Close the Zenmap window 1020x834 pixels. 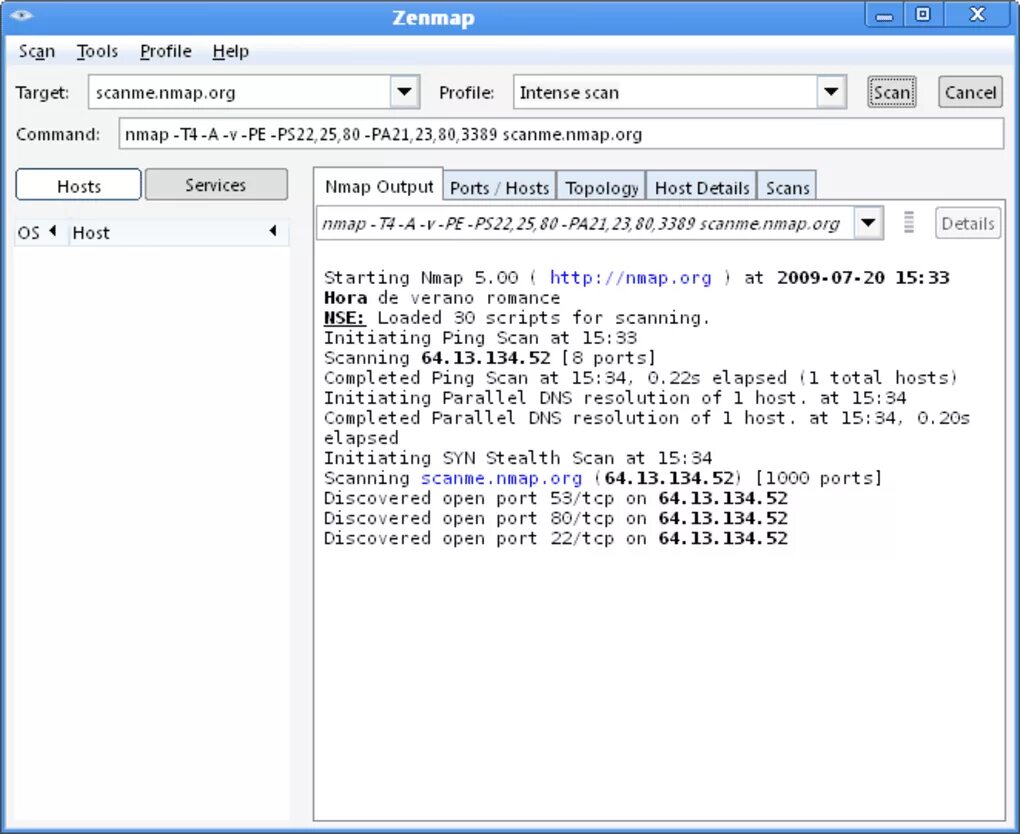pos(977,14)
